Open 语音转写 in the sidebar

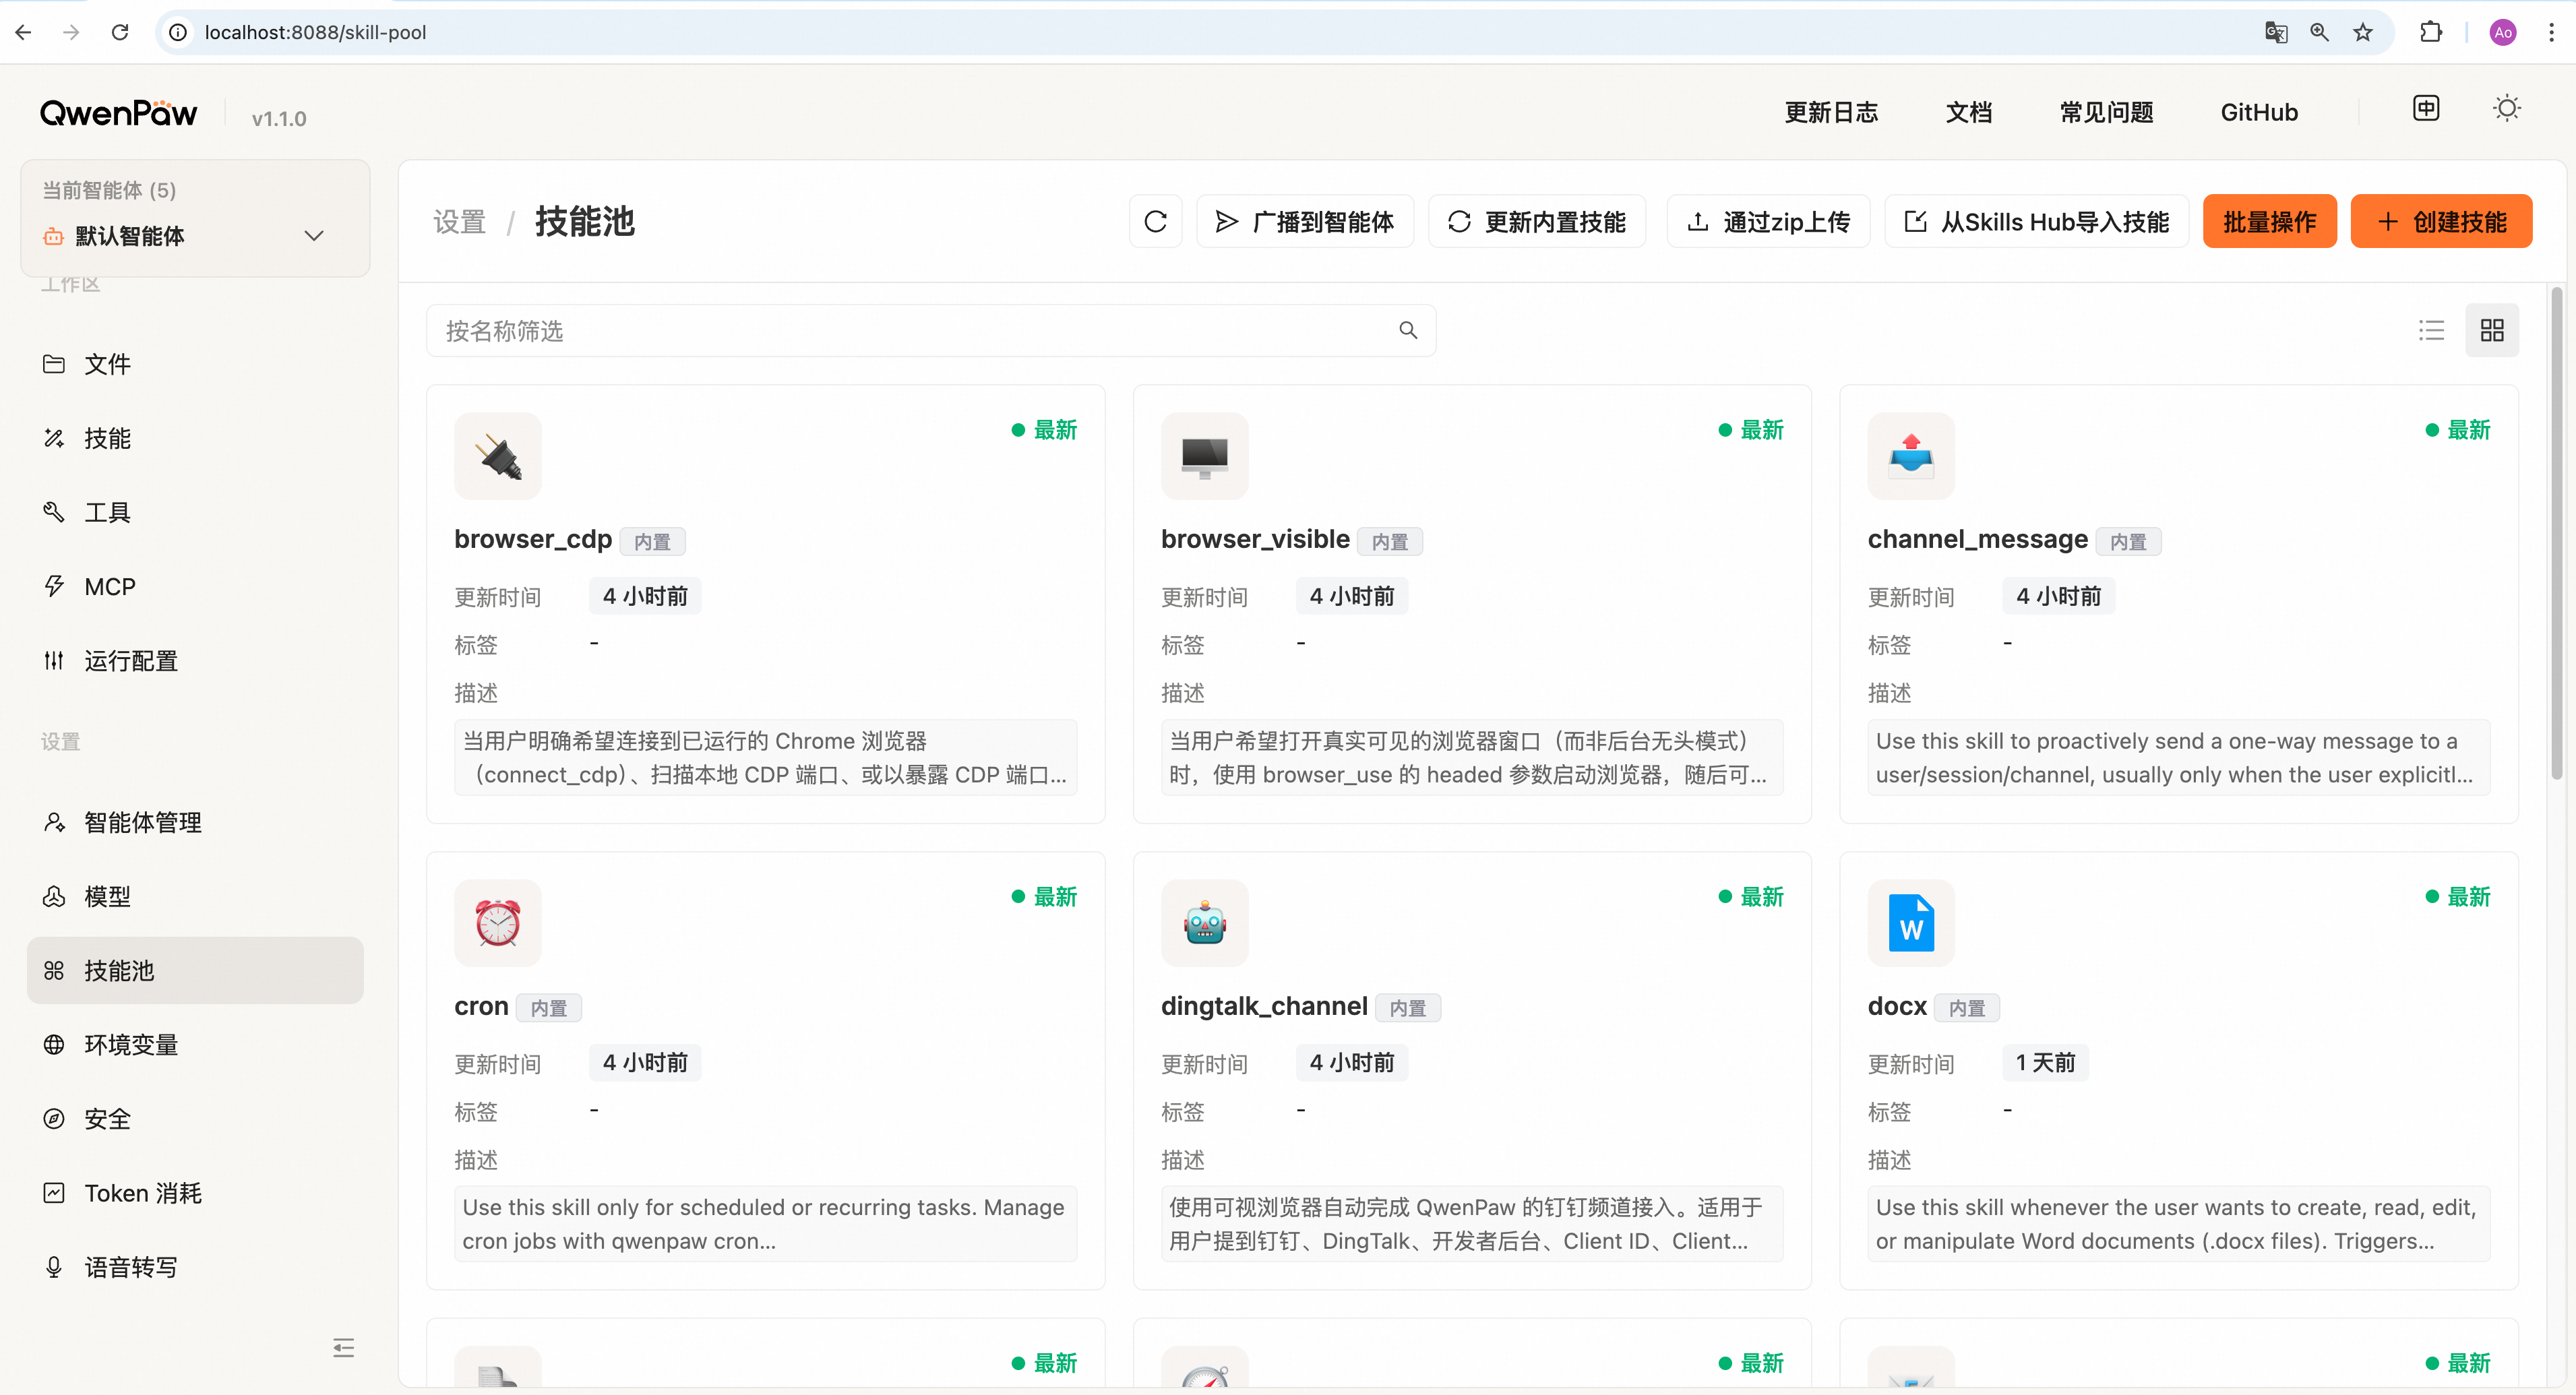tap(195, 1267)
